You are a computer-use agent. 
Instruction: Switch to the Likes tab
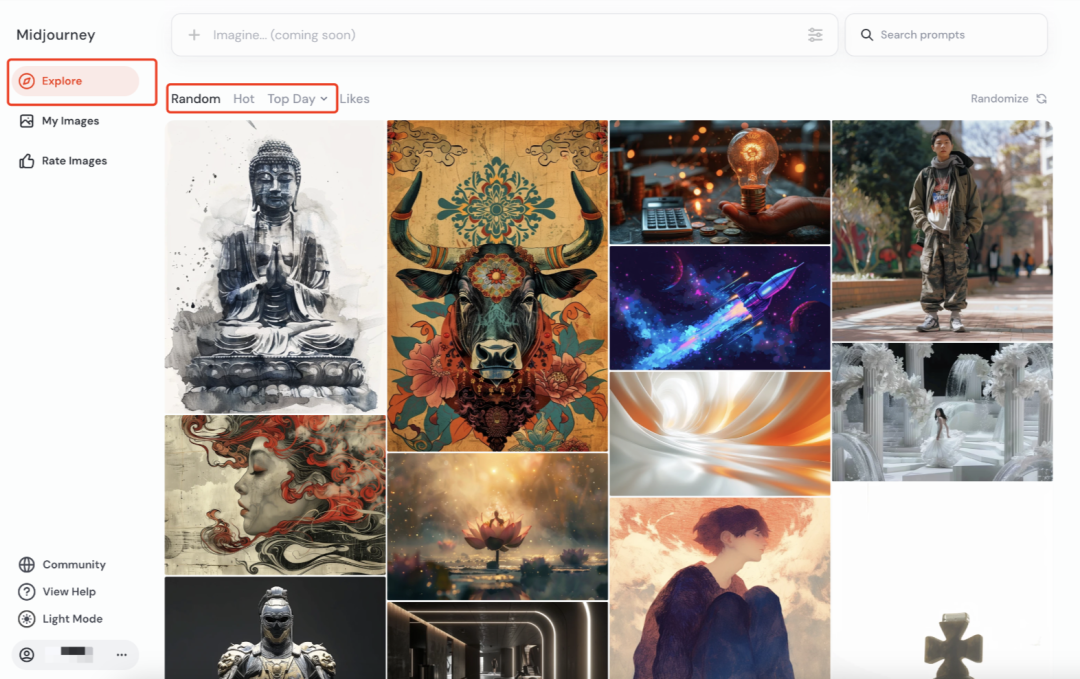pyautogui.click(x=354, y=99)
